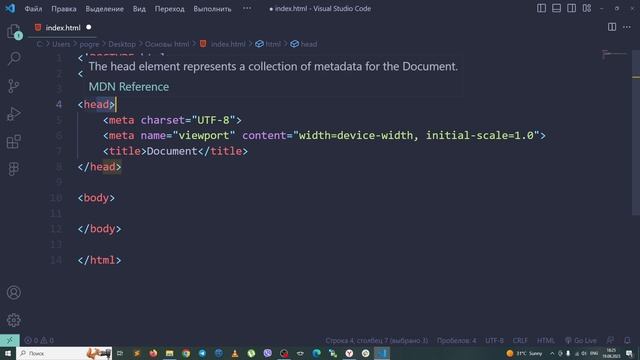This screenshot has height=360, width=640.
Task: Open the Правка menu
Action: (x=64, y=9)
